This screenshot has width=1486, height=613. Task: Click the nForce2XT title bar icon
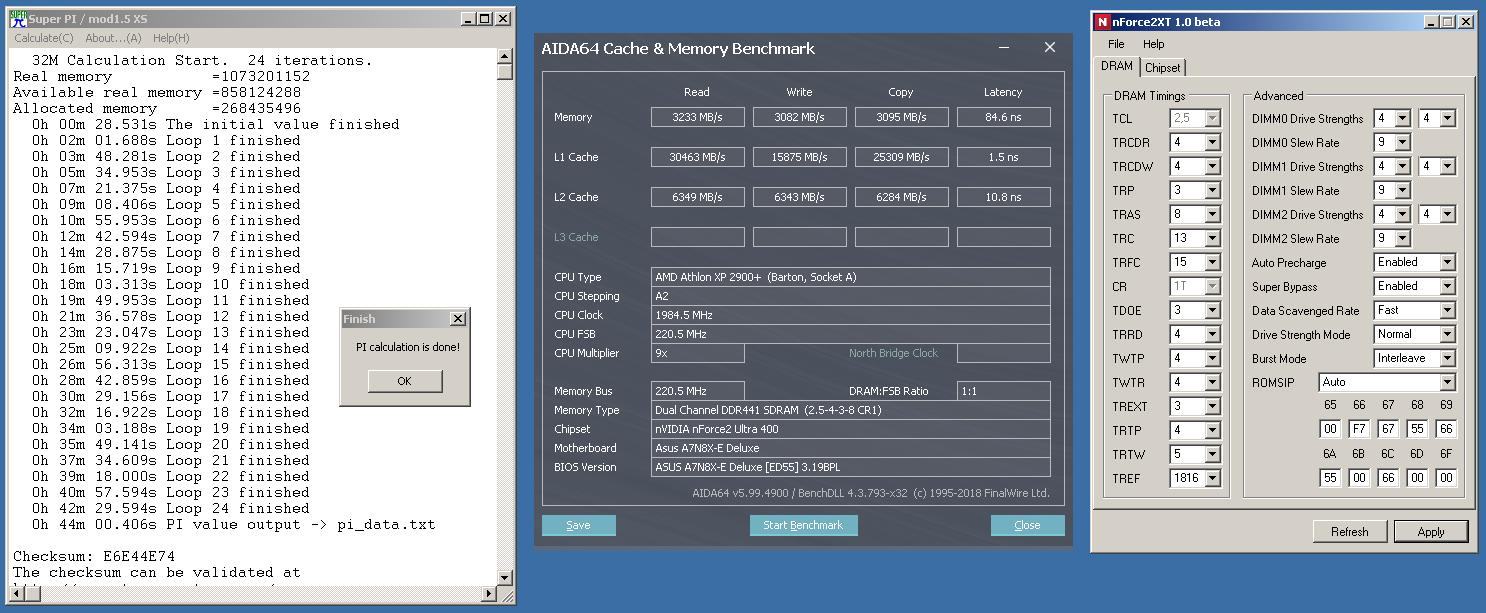[1102, 22]
